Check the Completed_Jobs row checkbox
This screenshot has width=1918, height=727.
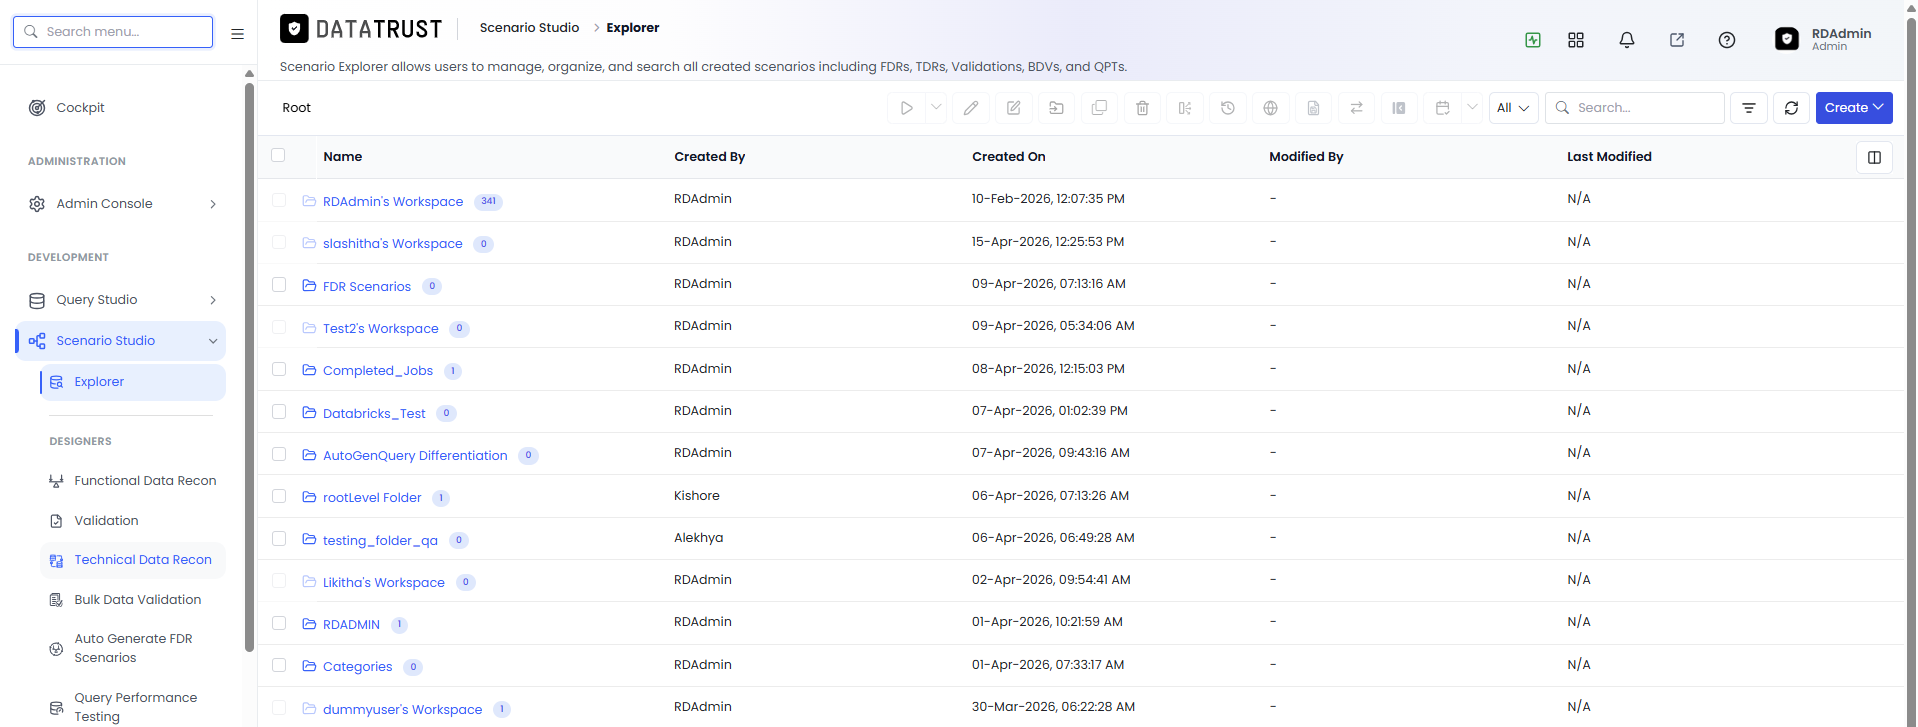point(279,369)
